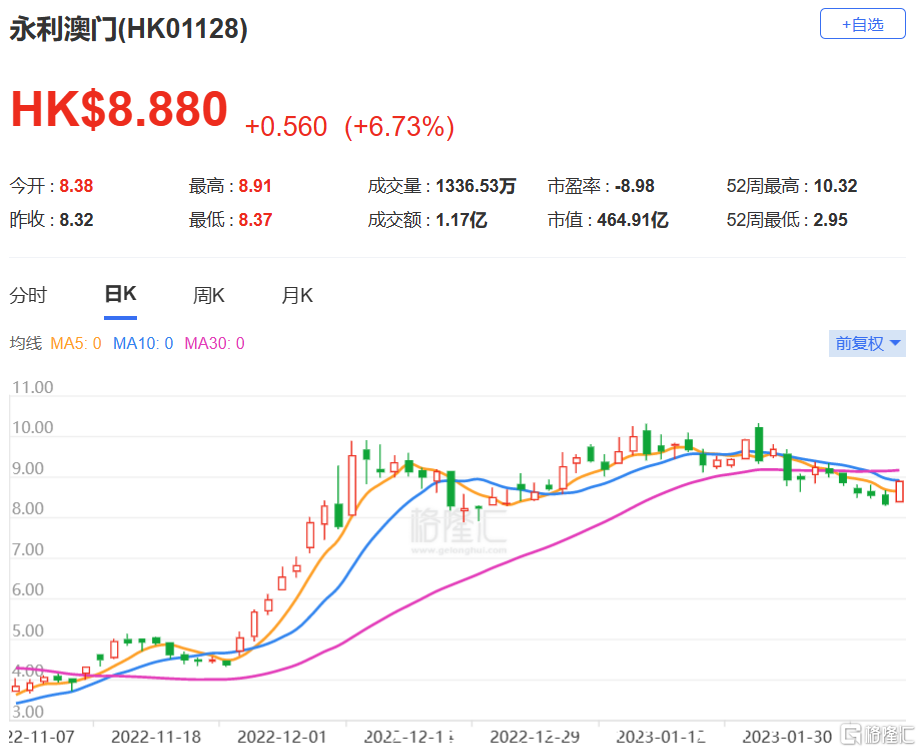Click the 均线 moving average legend label
This screenshot has height=752, width=922.
pos(25,343)
